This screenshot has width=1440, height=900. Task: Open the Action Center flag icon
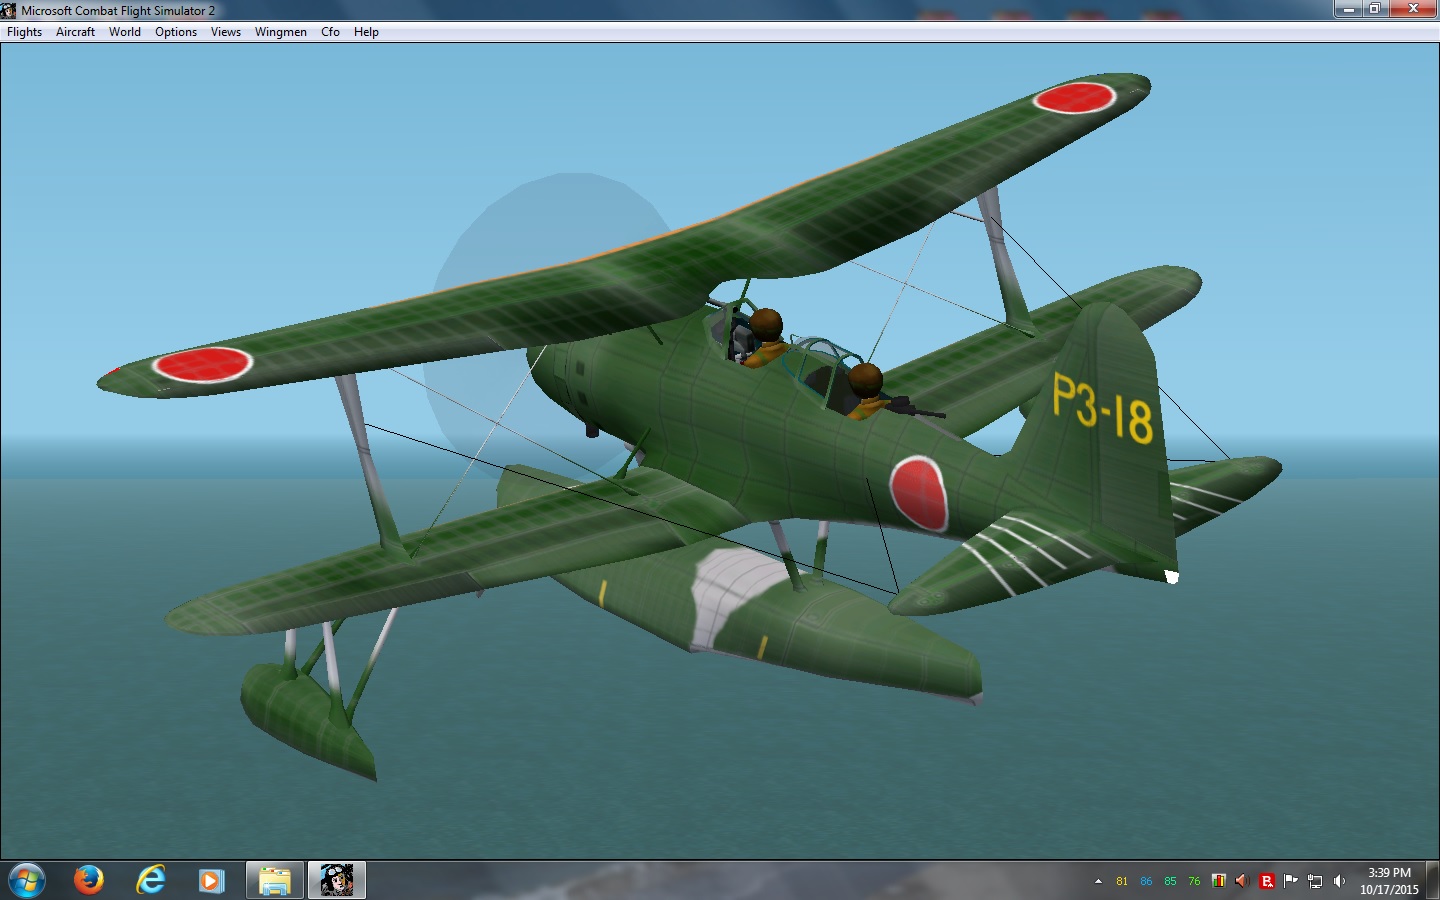1291,881
